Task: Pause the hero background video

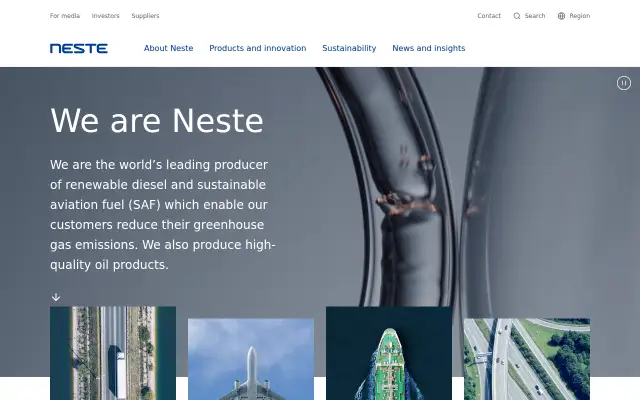Action: click(624, 83)
